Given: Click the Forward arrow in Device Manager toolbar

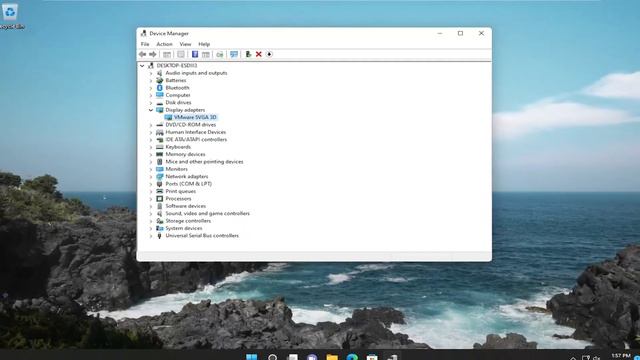Looking at the screenshot, I should pyautogui.click(x=153, y=54).
